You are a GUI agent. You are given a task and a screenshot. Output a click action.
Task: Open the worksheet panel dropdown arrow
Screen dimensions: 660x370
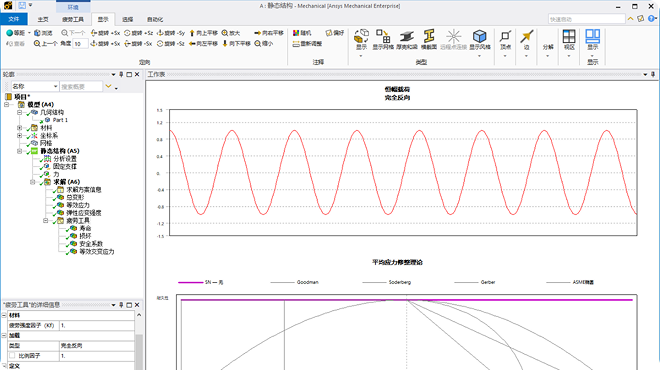(x=645, y=75)
